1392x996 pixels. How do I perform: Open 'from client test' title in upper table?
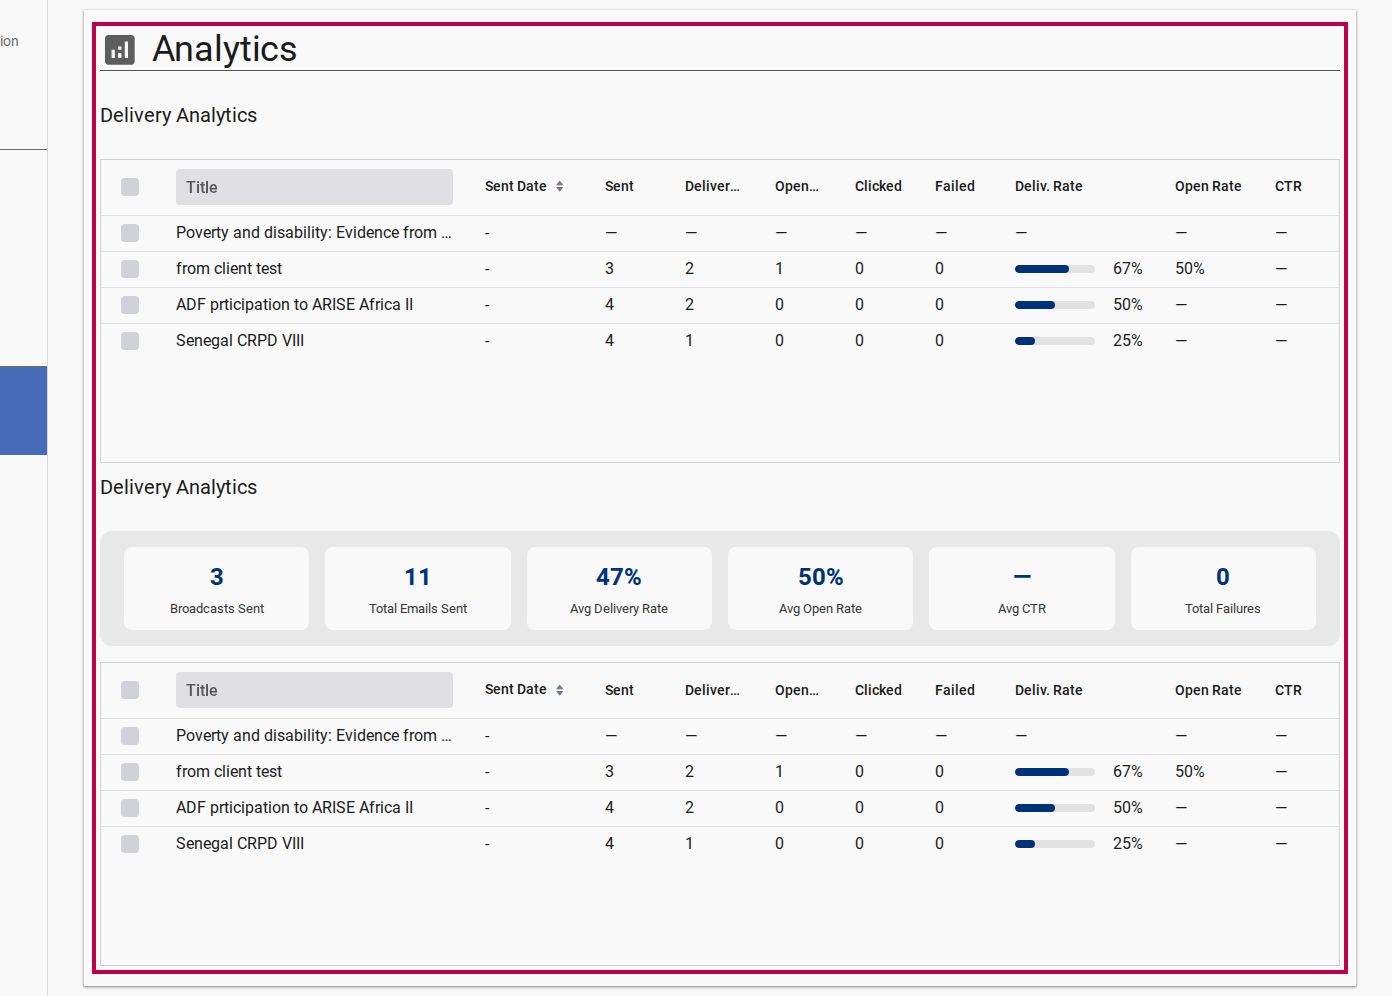229,269
